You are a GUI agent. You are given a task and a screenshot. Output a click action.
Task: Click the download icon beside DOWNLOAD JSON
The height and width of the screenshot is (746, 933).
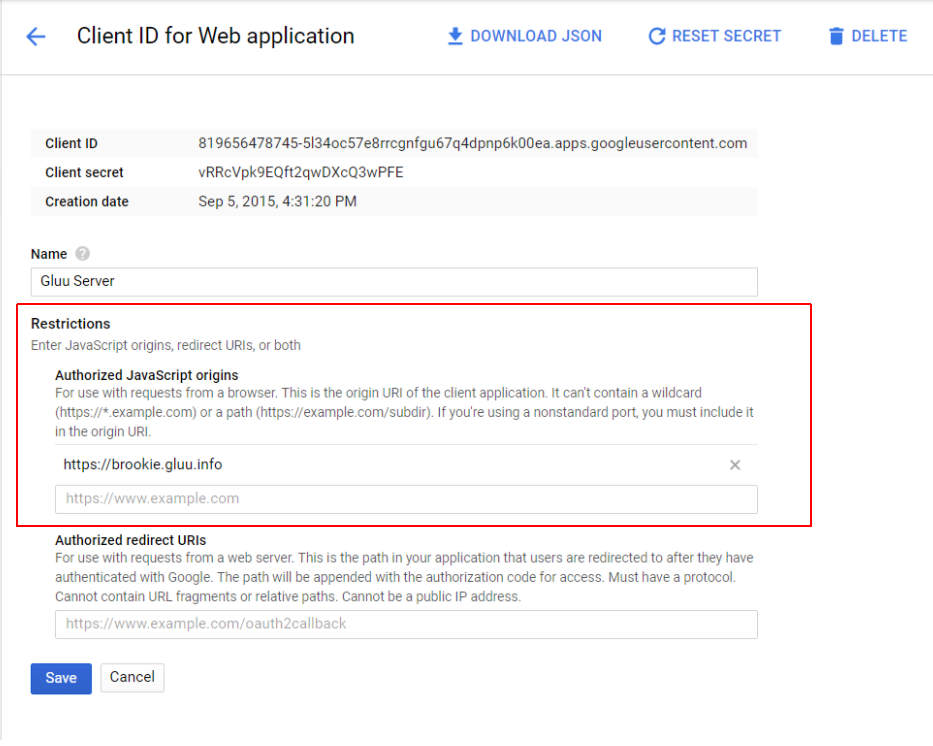click(455, 35)
